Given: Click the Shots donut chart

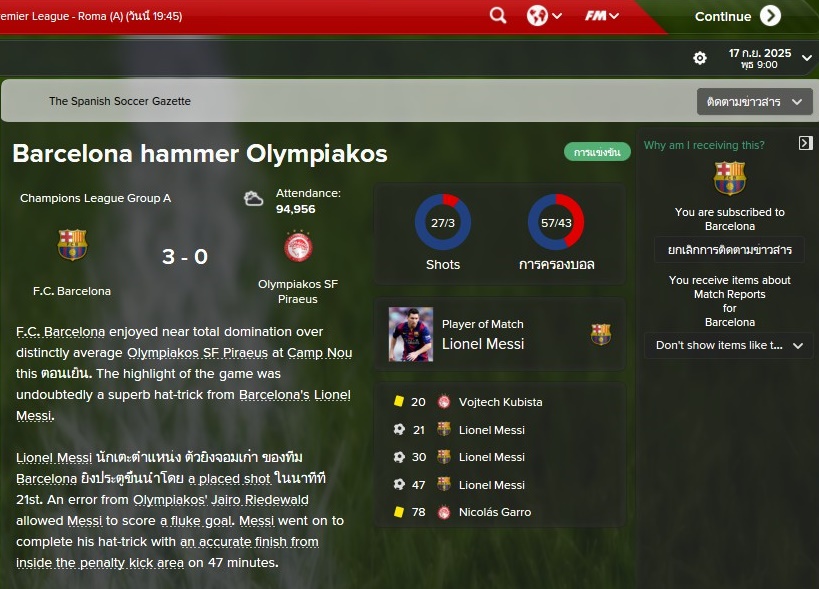Looking at the screenshot, I should coord(443,222).
